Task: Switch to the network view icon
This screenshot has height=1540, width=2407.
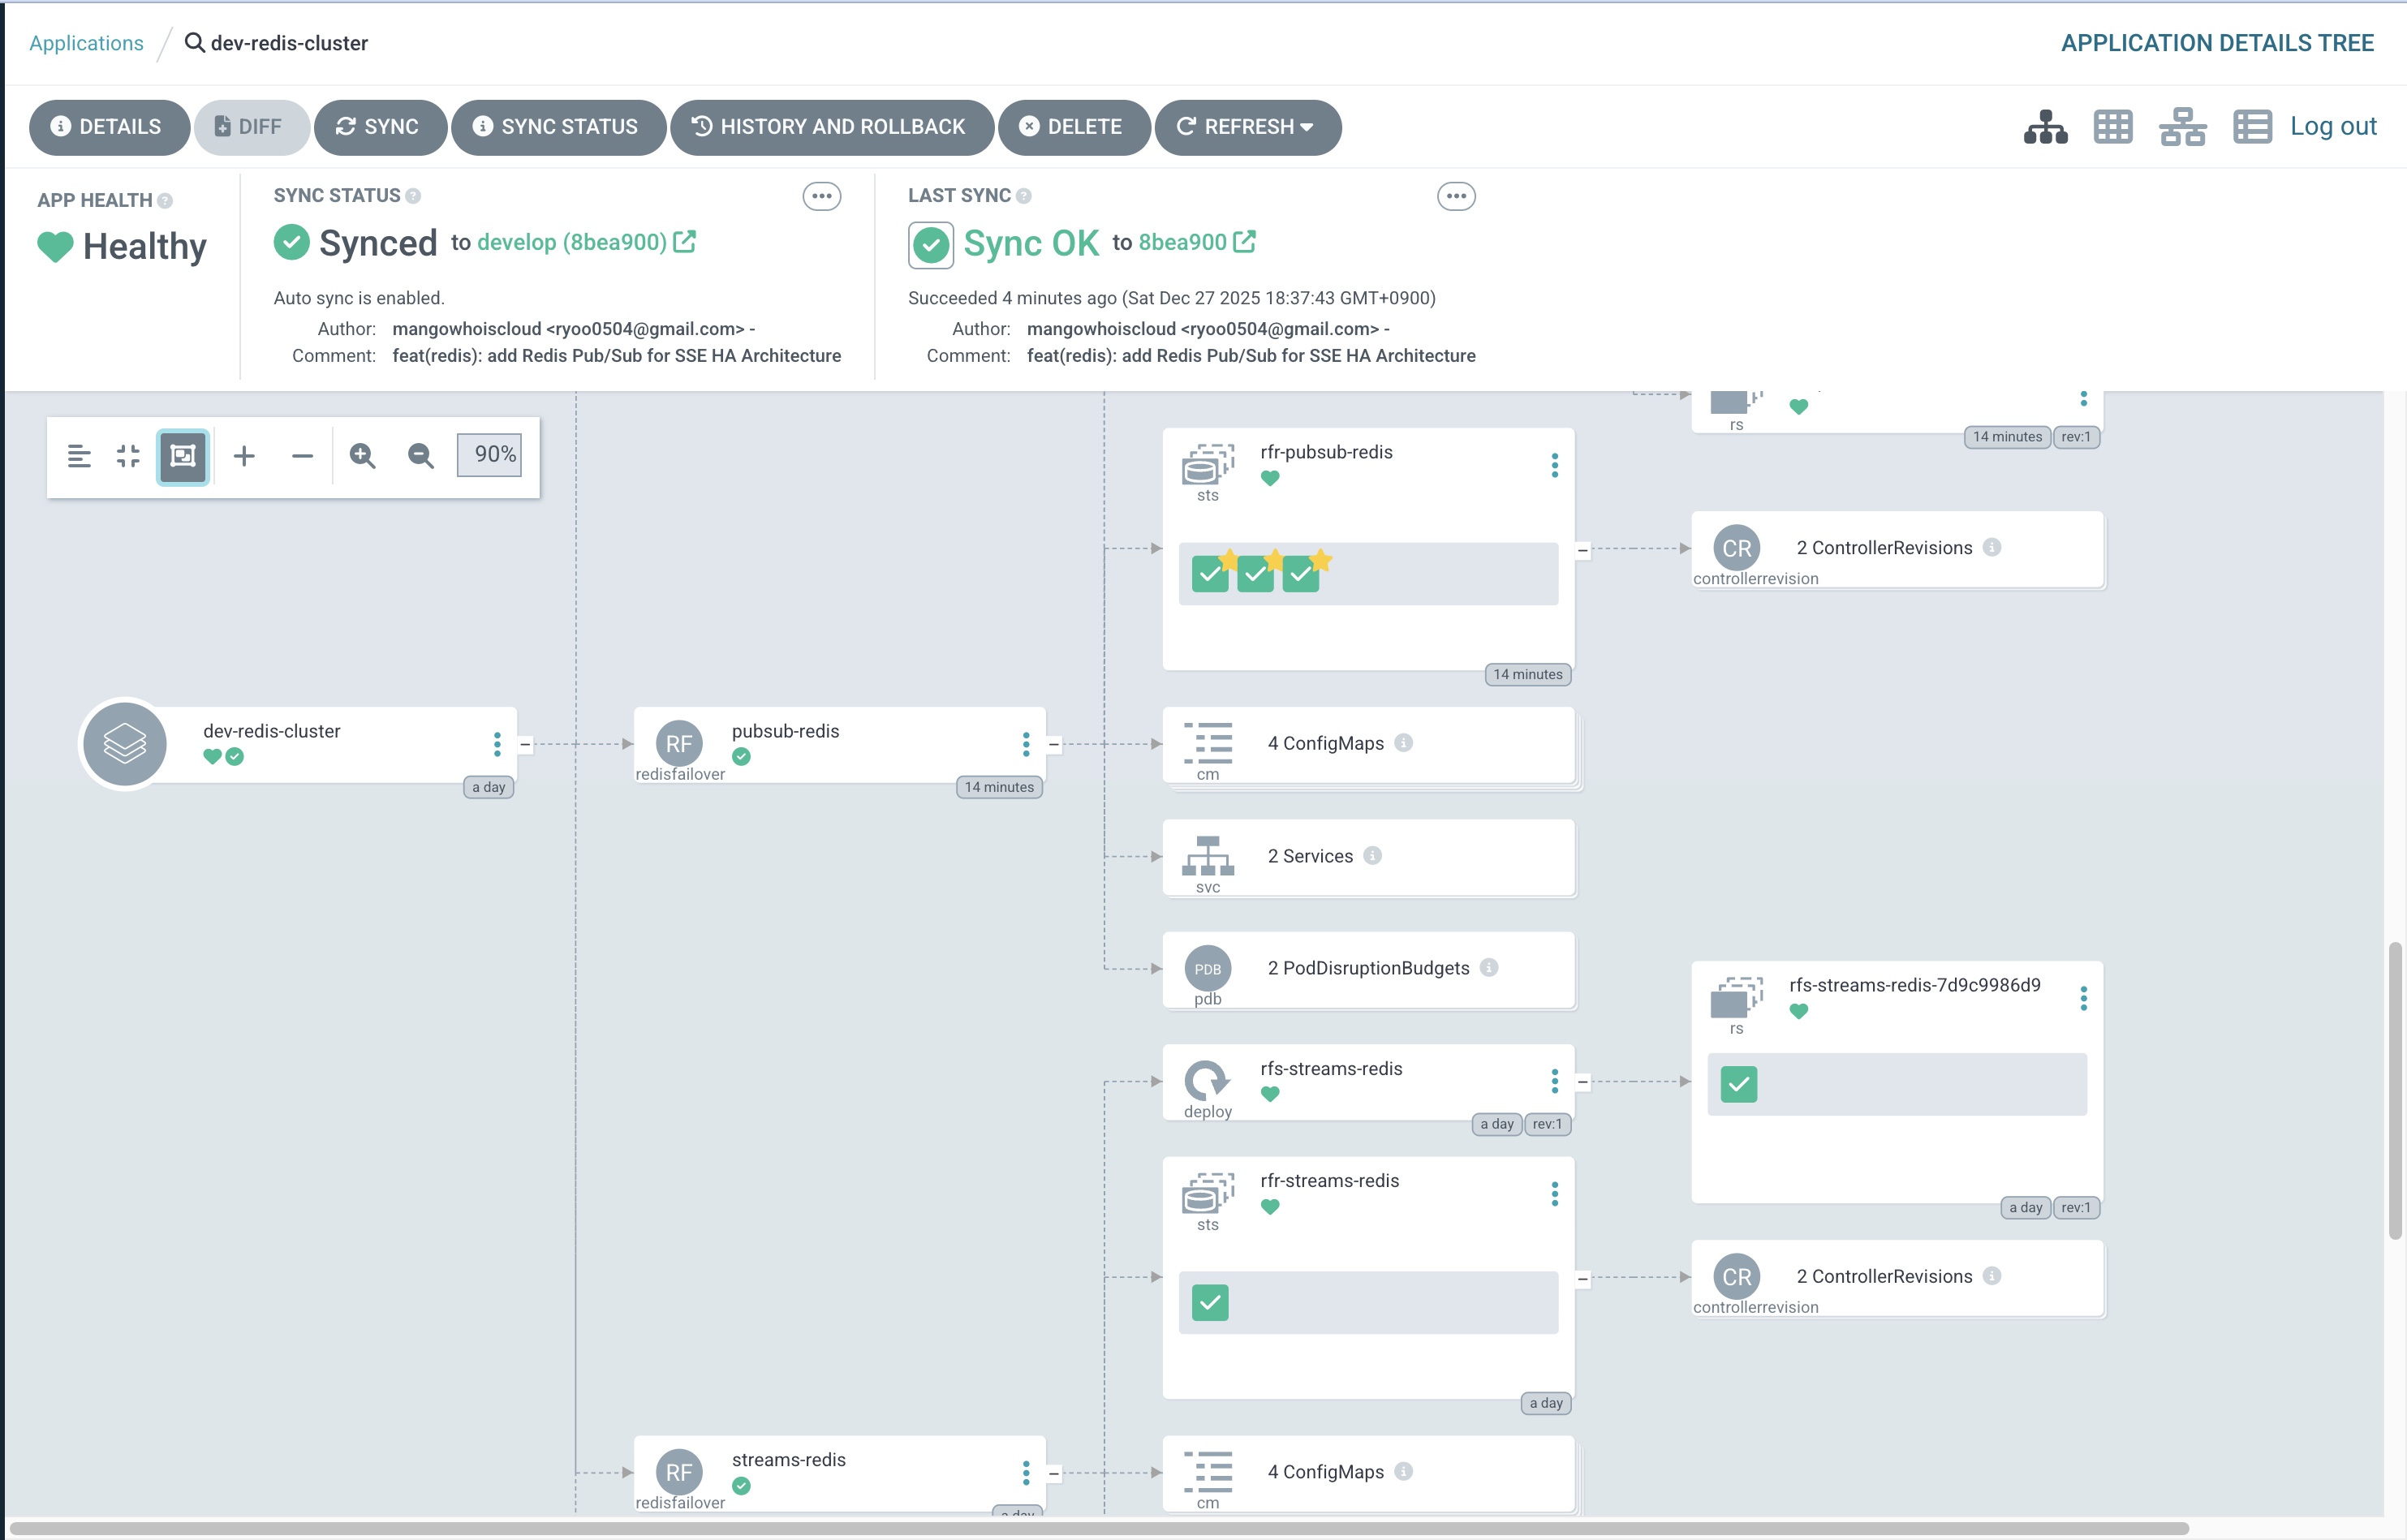Action: click(2182, 127)
